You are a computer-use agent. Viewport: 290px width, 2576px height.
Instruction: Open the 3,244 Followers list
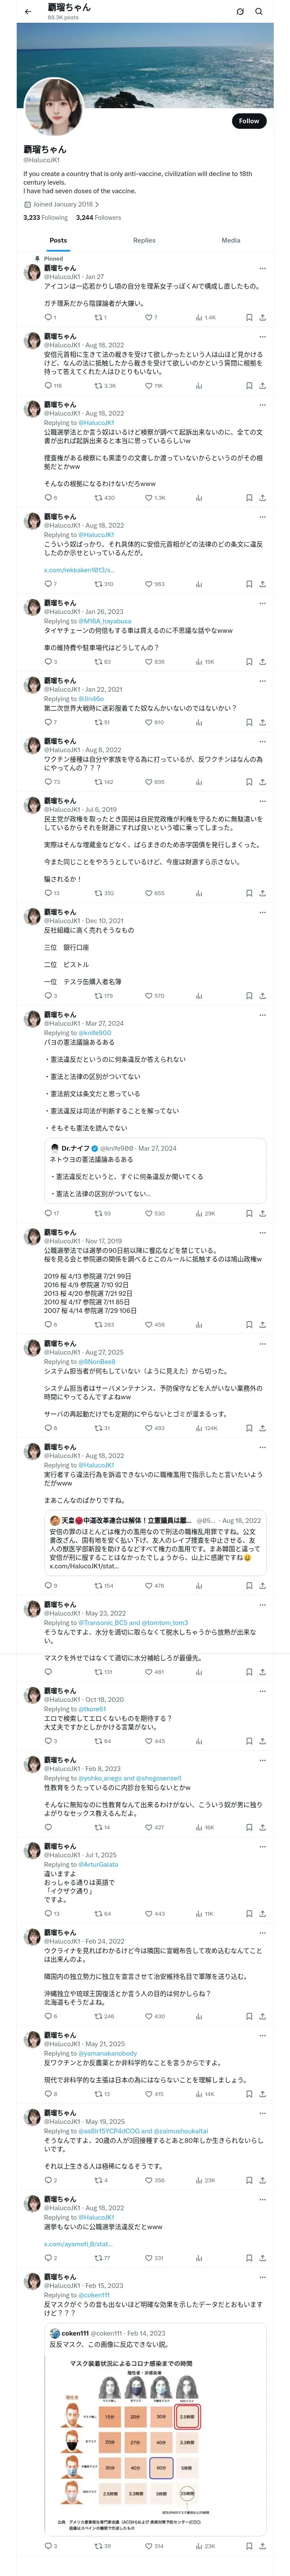(x=98, y=217)
